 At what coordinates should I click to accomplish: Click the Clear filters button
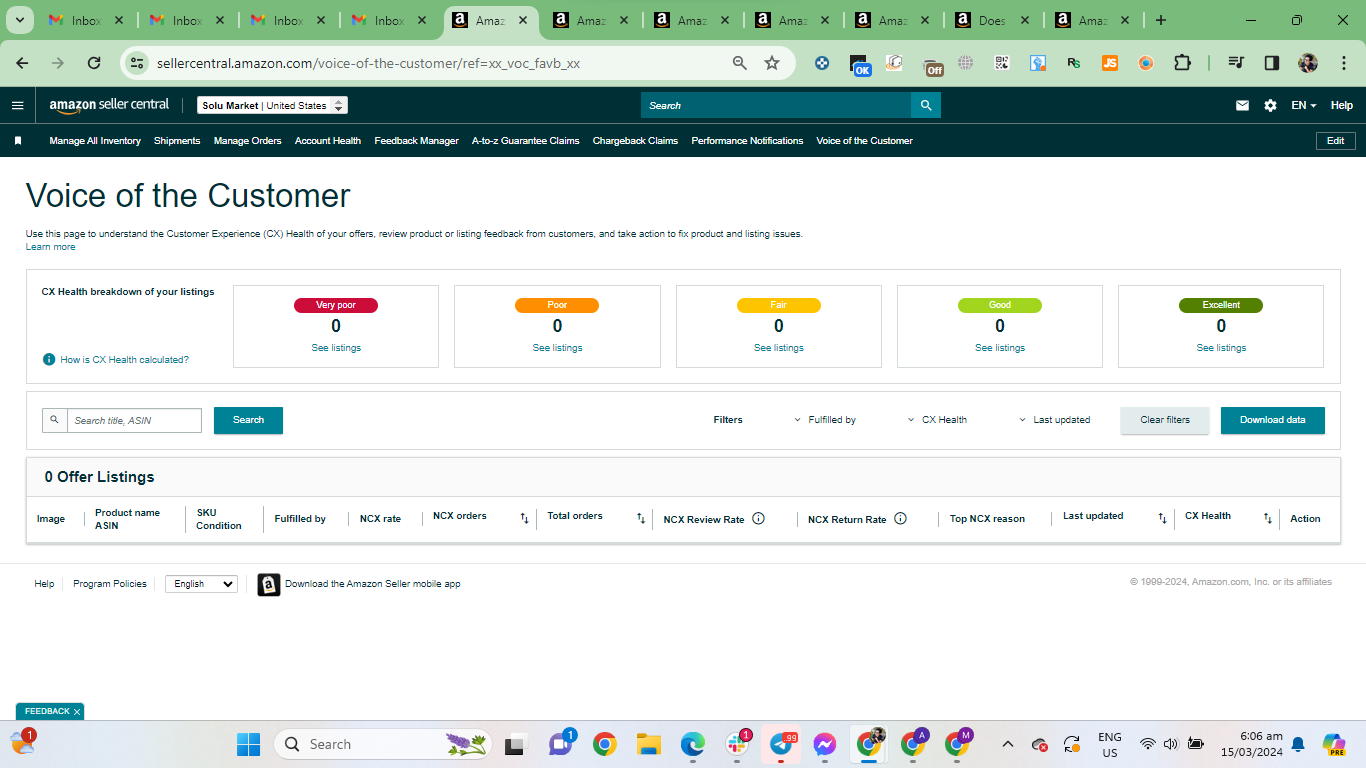coord(1165,420)
